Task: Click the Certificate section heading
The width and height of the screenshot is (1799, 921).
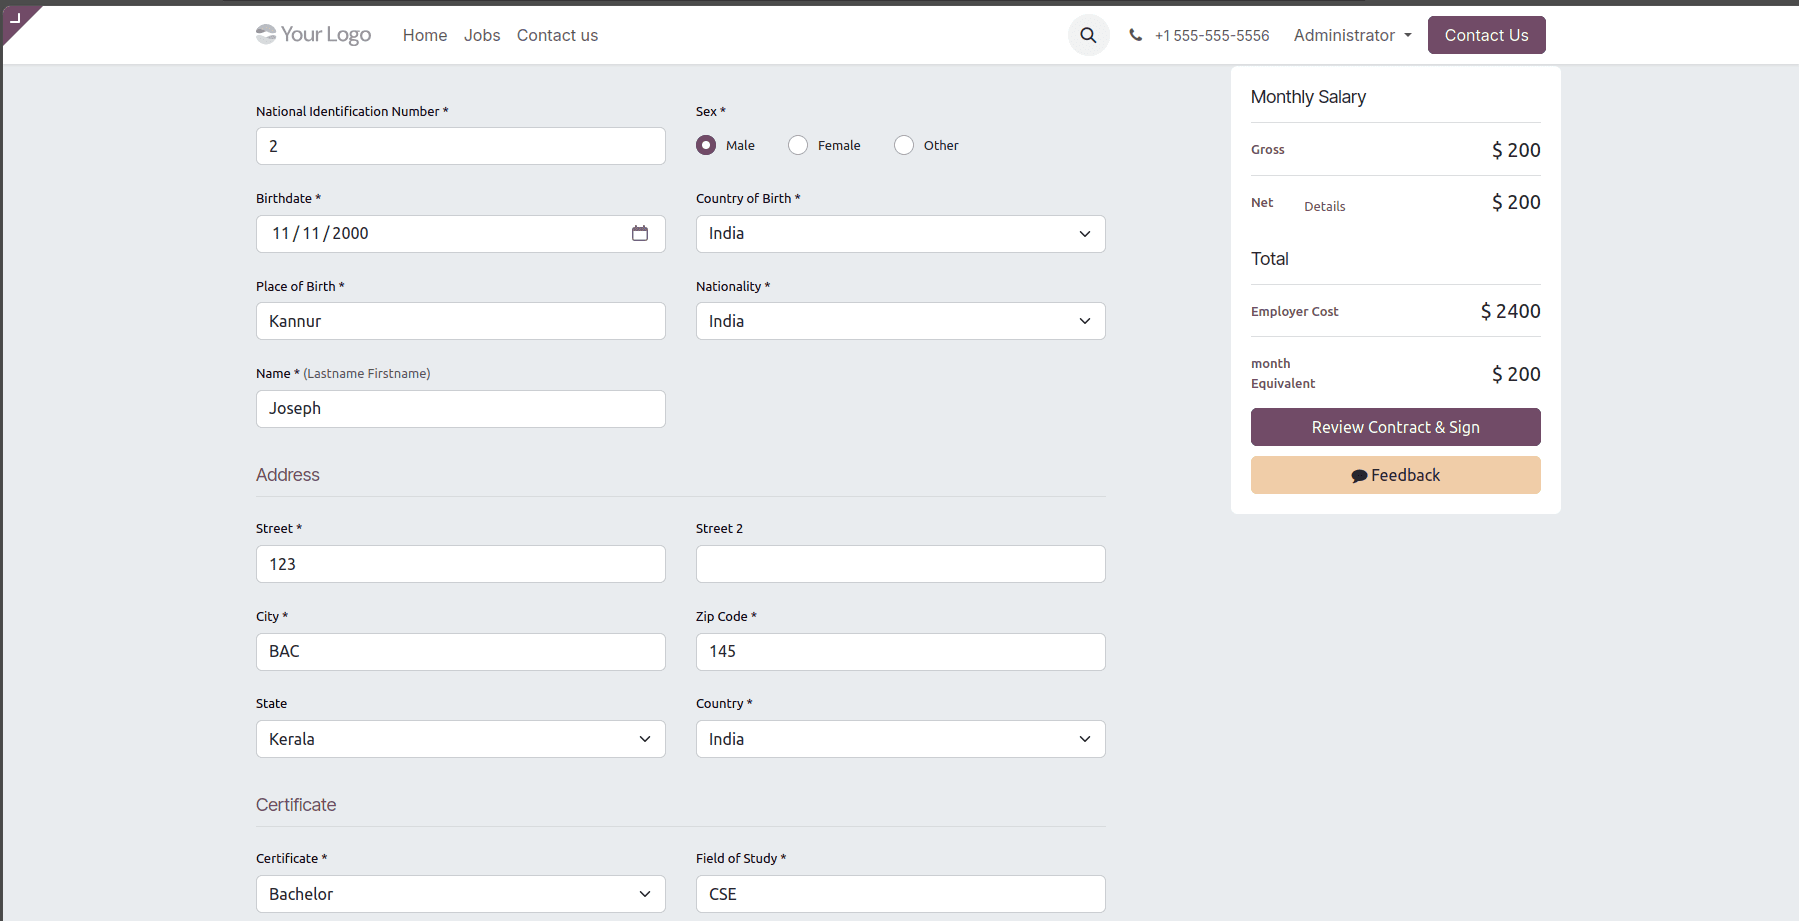Action: 296,805
